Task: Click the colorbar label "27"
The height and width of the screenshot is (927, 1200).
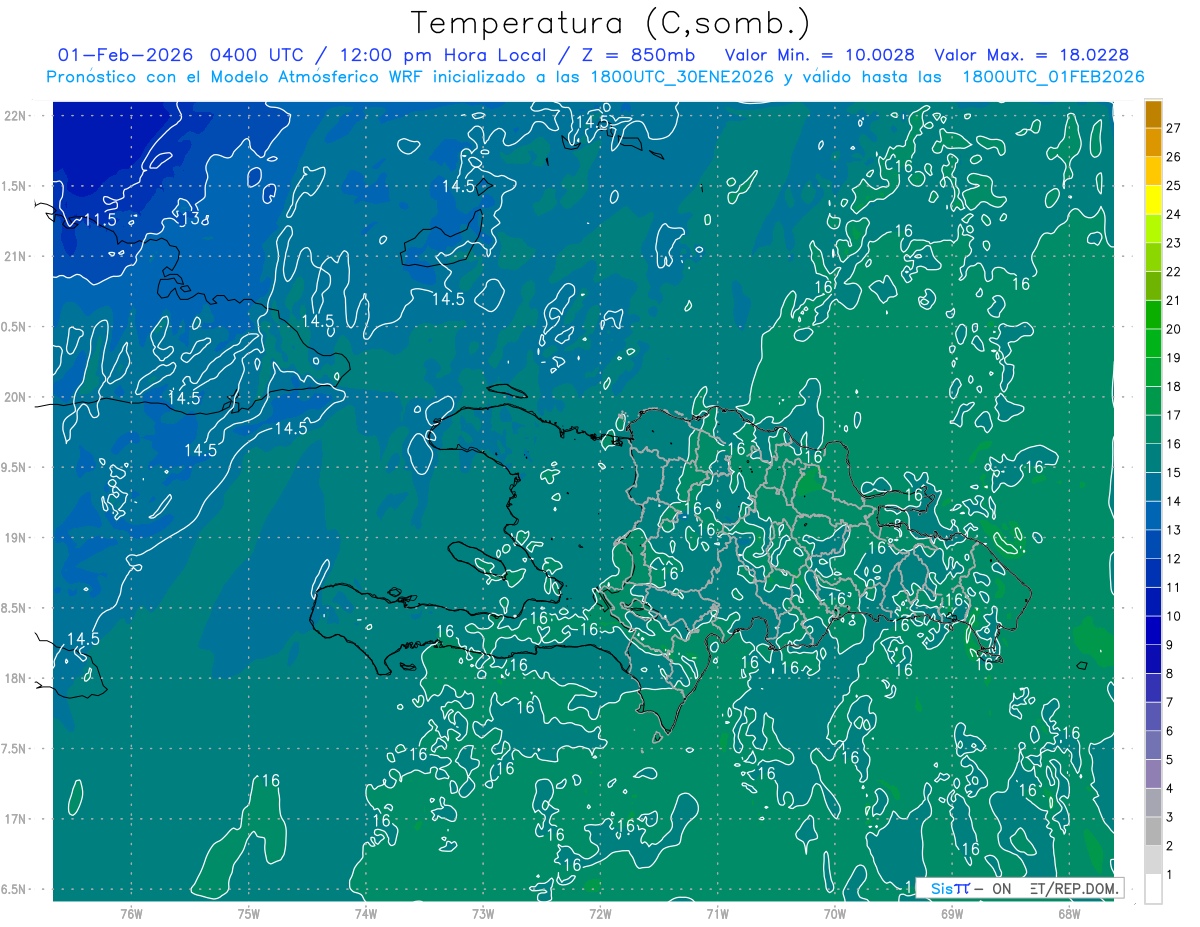Action: point(1173,128)
